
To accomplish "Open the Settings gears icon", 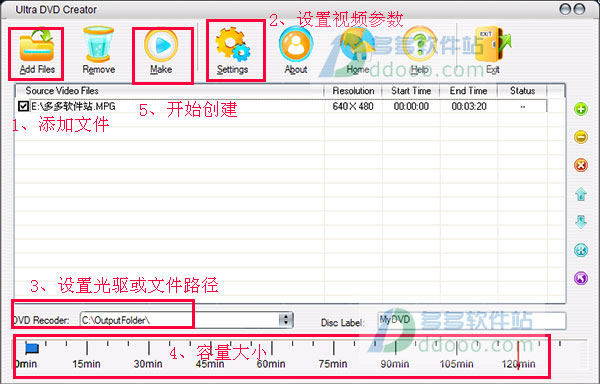I will [232, 44].
